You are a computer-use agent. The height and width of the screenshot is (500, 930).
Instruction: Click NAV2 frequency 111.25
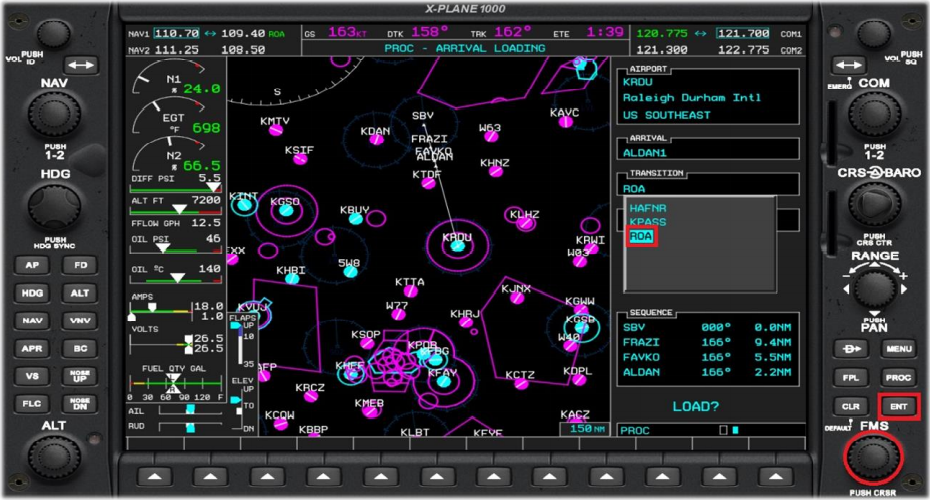point(176,50)
